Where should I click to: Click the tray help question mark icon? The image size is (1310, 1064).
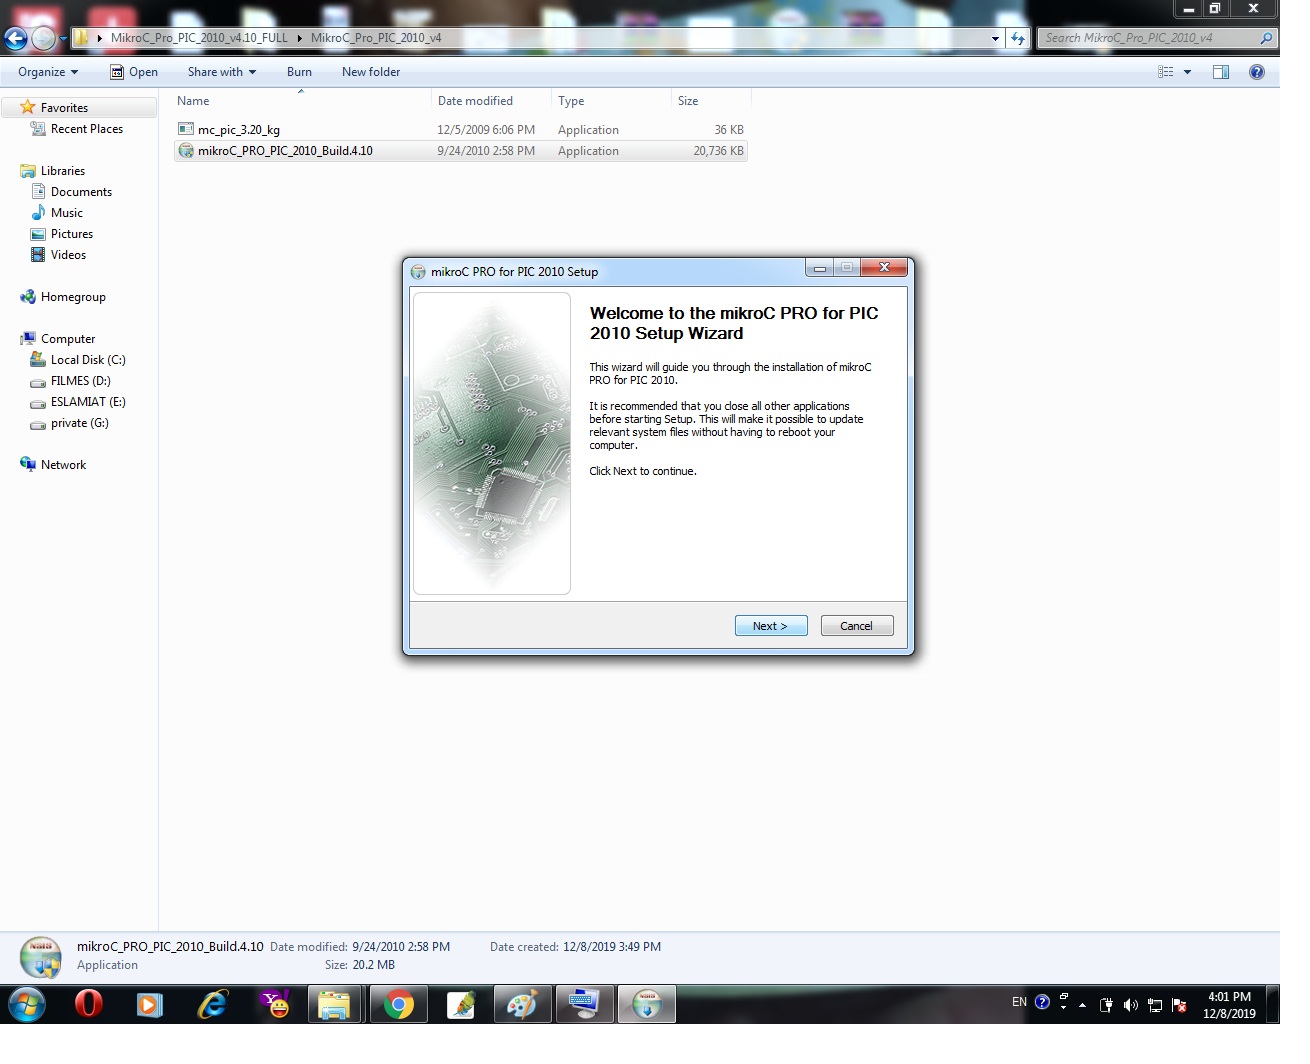coord(1042,1002)
